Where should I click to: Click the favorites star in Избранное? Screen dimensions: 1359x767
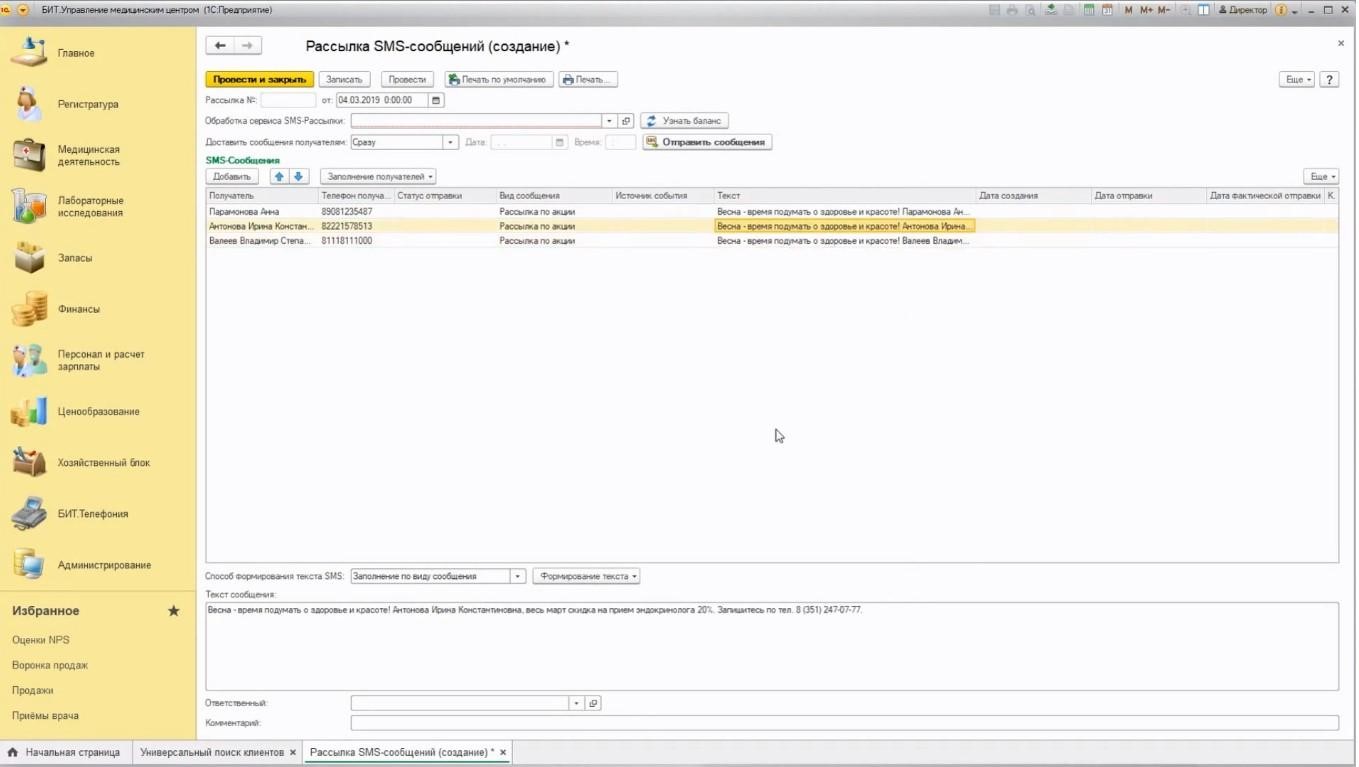[x=173, y=611]
